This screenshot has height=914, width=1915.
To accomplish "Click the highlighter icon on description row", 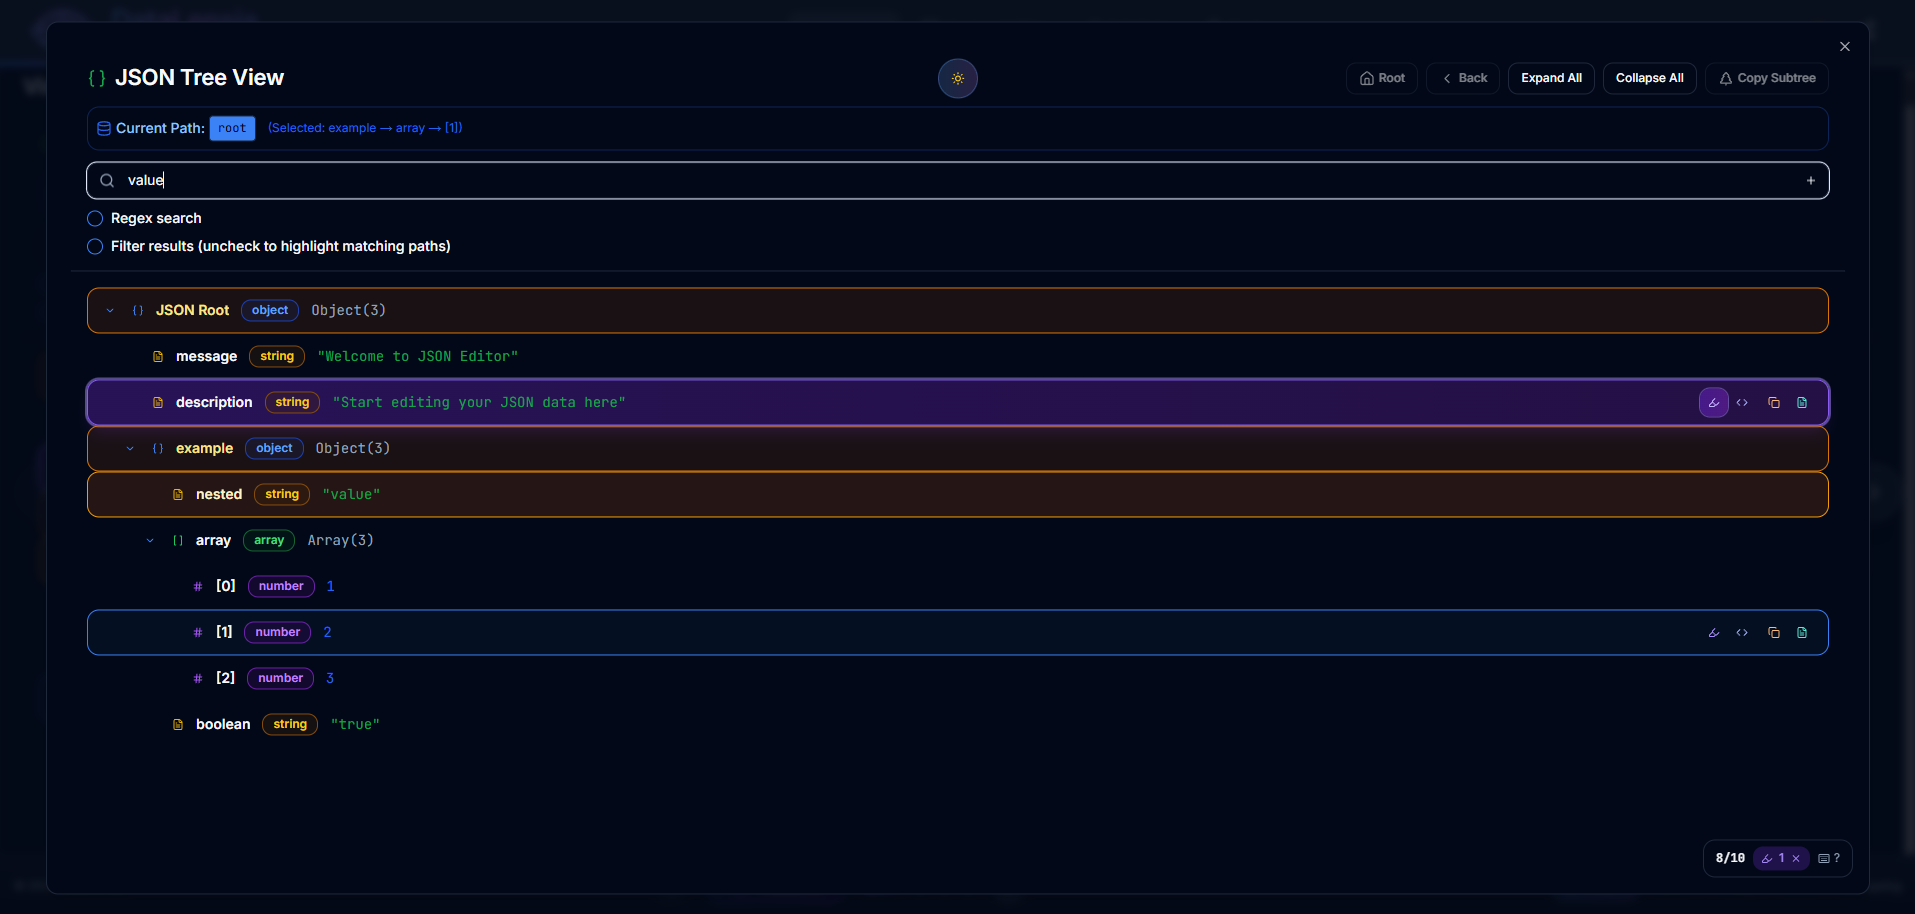I will tap(1713, 403).
